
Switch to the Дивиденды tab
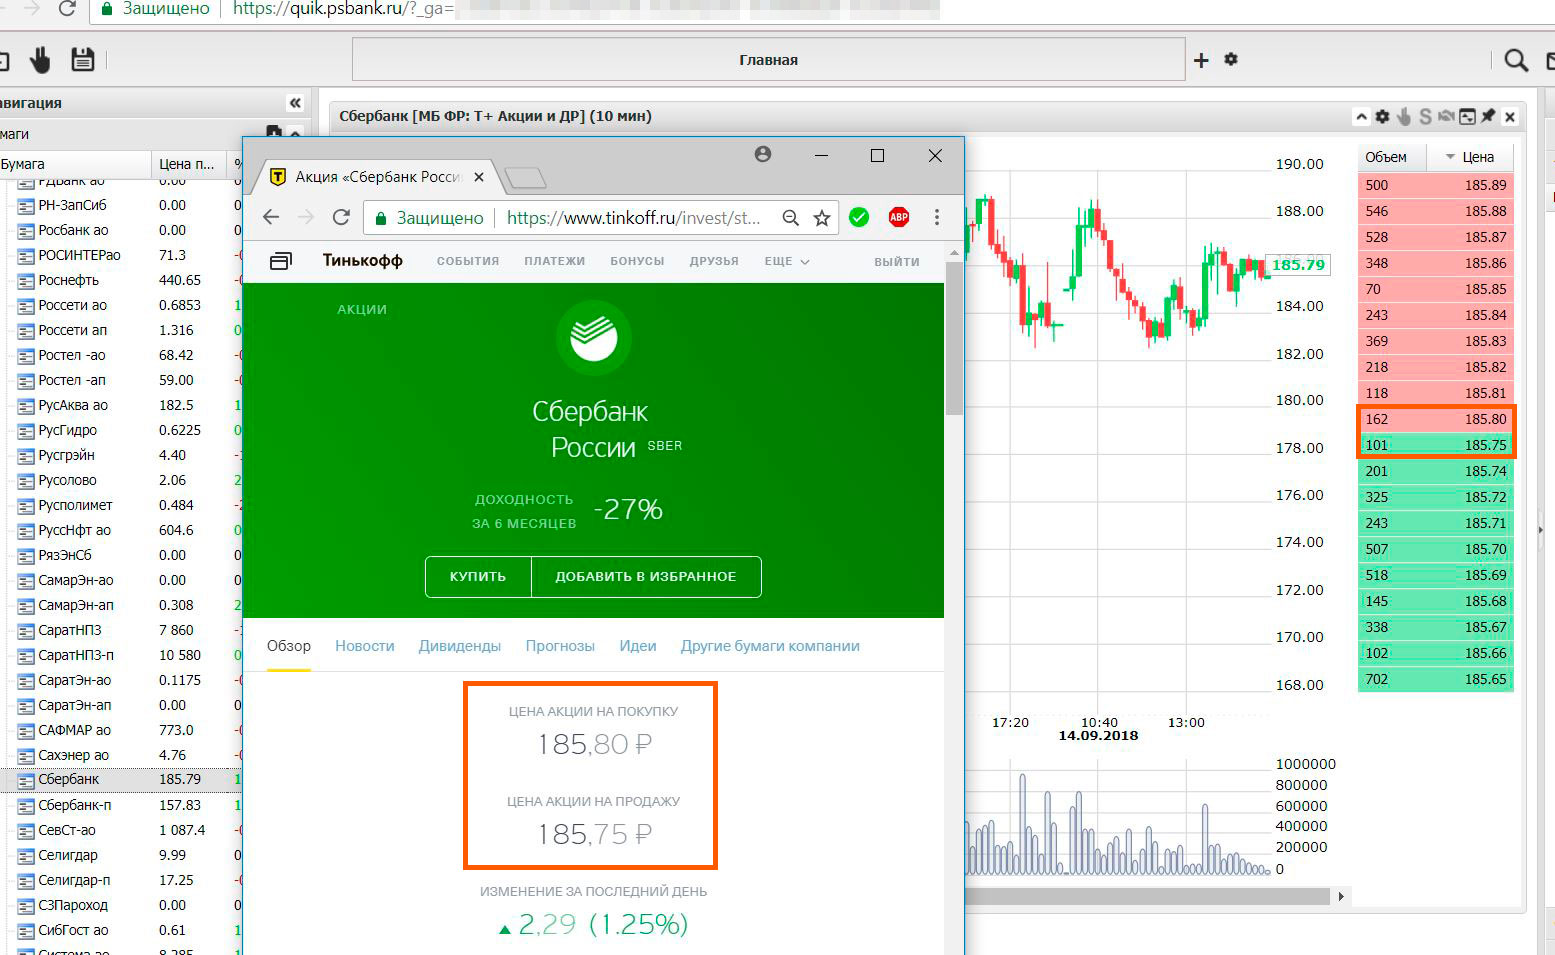[x=460, y=646]
